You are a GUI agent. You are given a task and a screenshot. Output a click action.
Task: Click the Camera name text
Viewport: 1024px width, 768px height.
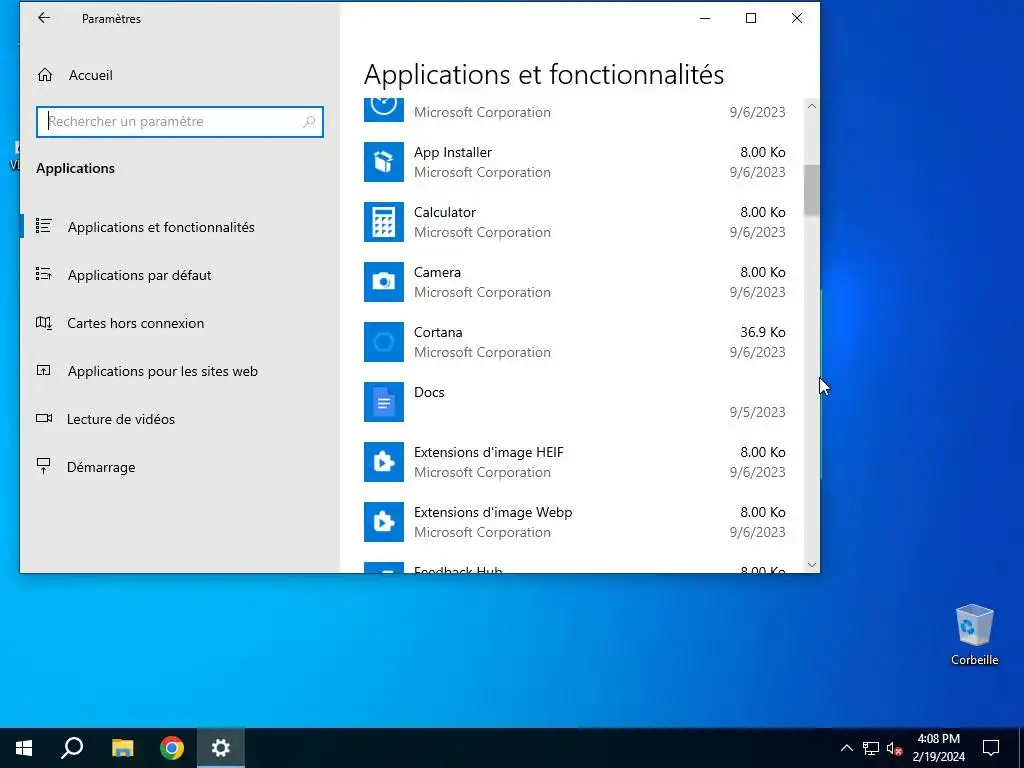(x=437, y=272)
